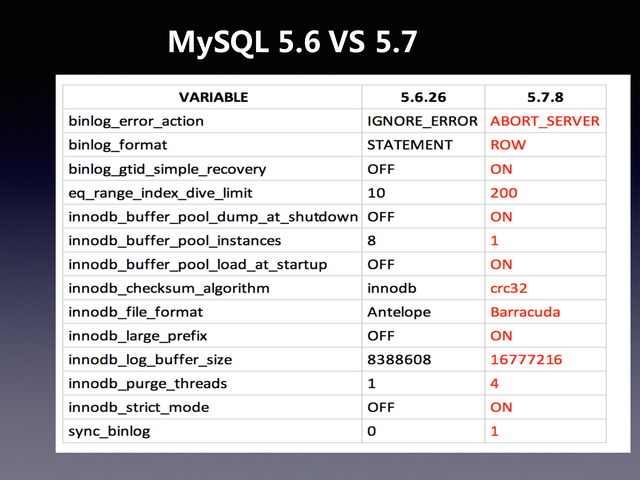Screen dimensions: 640x480
Task: Select value 1 in the innodb_purge_threads row
Action: coord(371,384)
